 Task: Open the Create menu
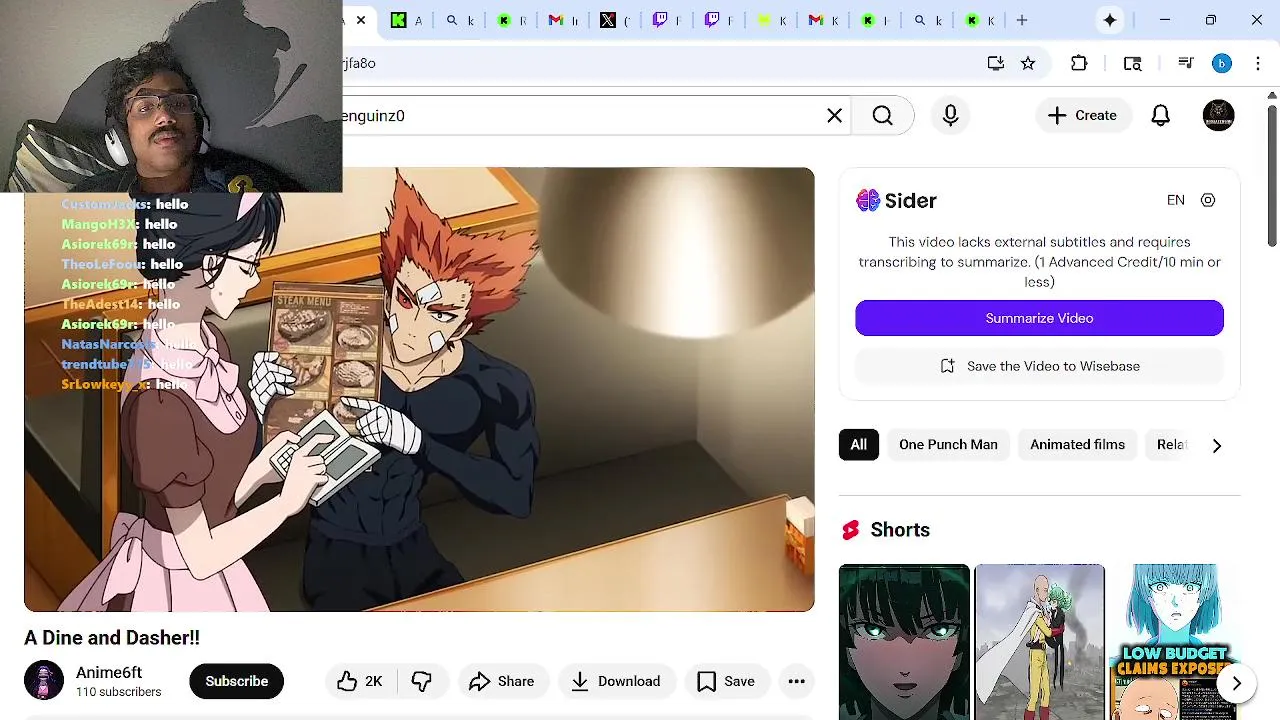[x=1082, y=115]
